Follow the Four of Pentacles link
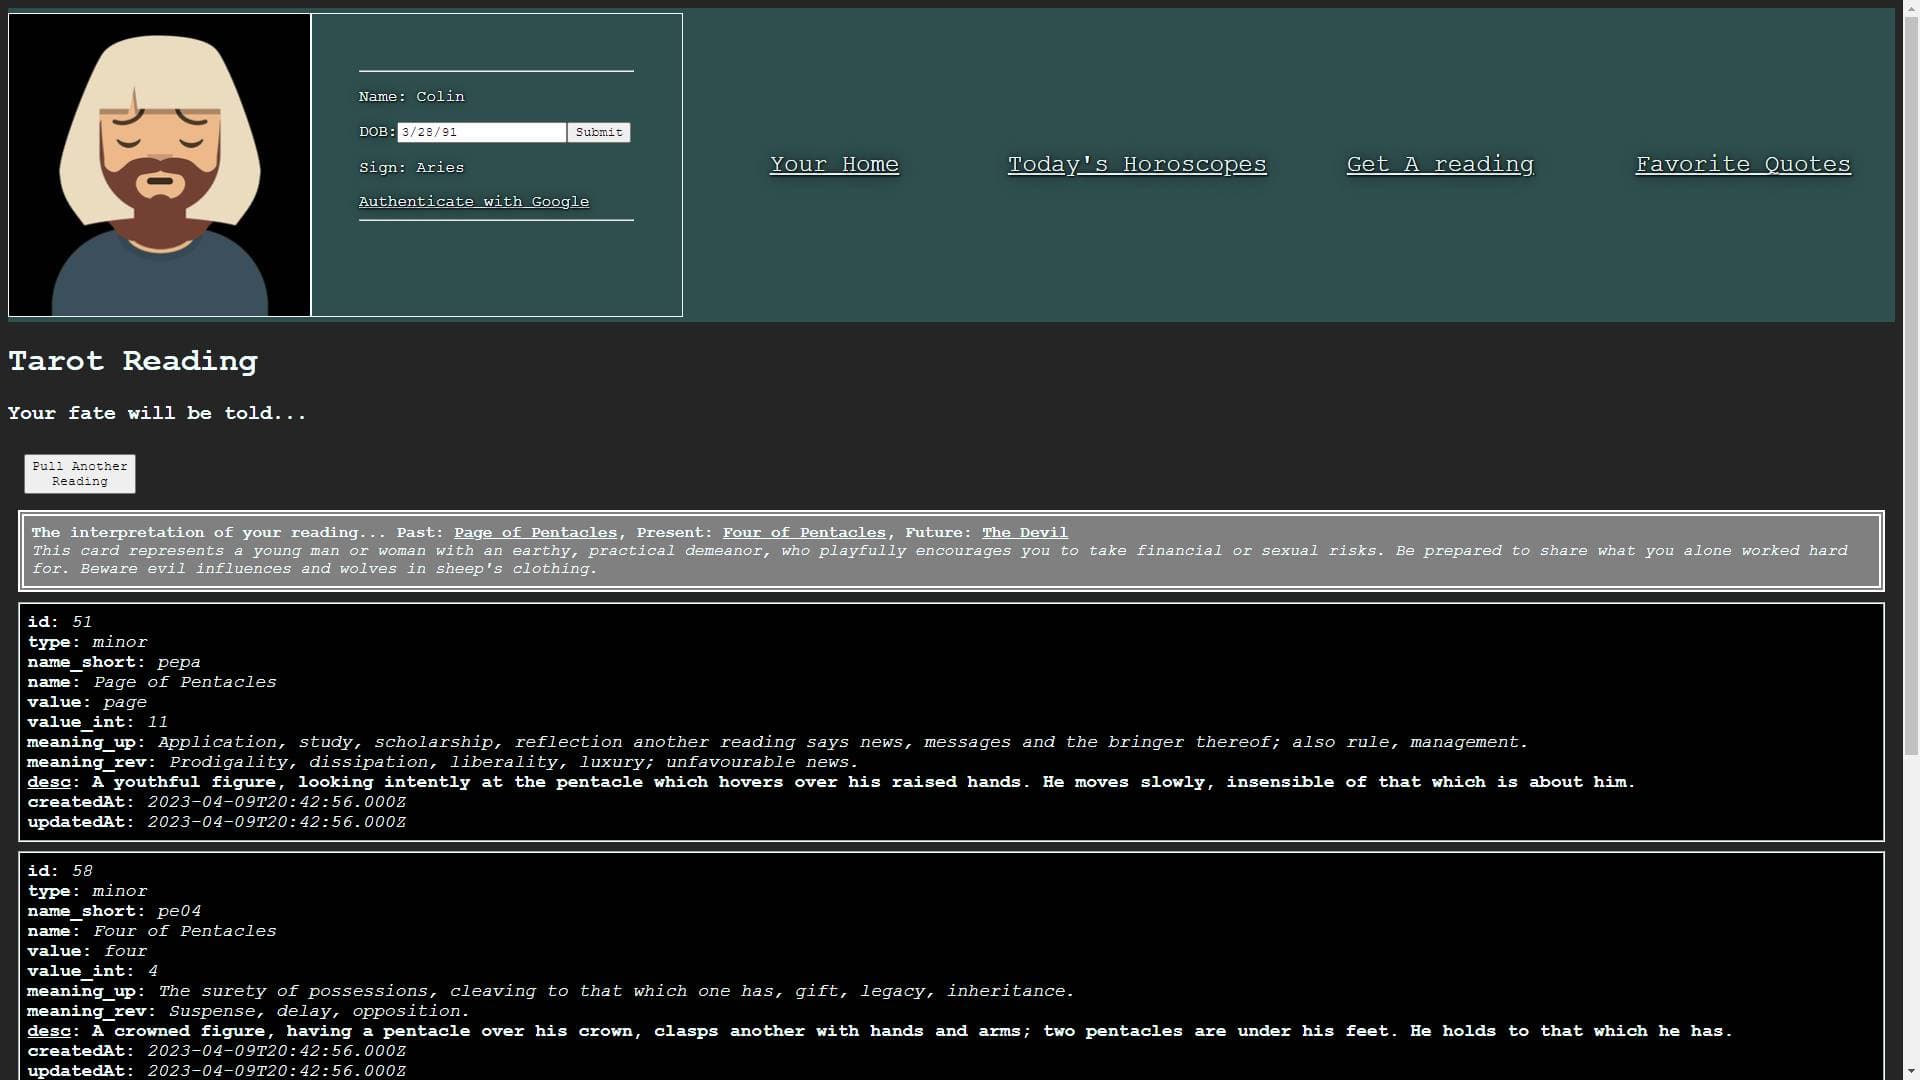 [x=804, y=533]
